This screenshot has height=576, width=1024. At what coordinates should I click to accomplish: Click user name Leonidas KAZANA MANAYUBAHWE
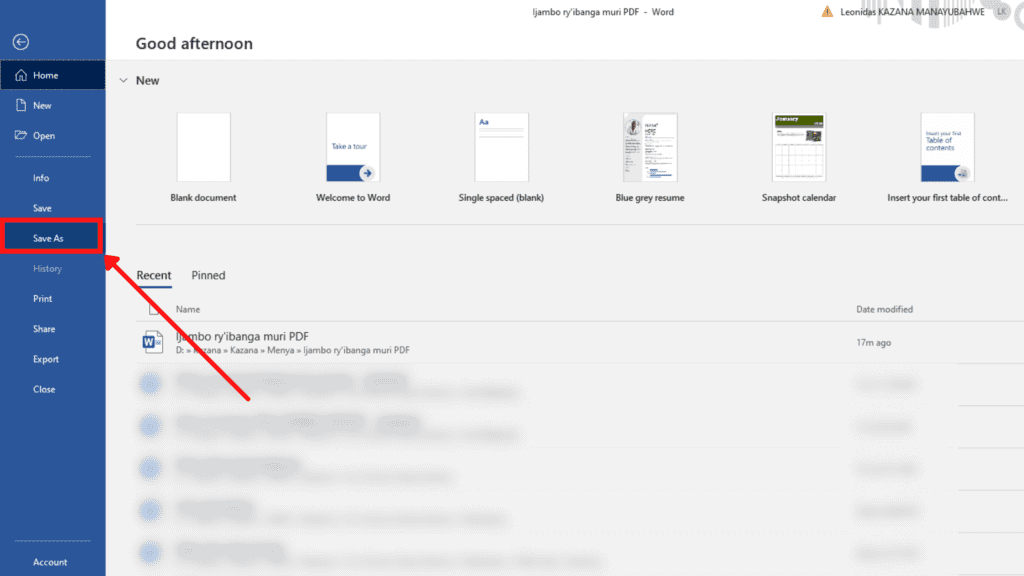pyautogui.click(x=912, y=12)
